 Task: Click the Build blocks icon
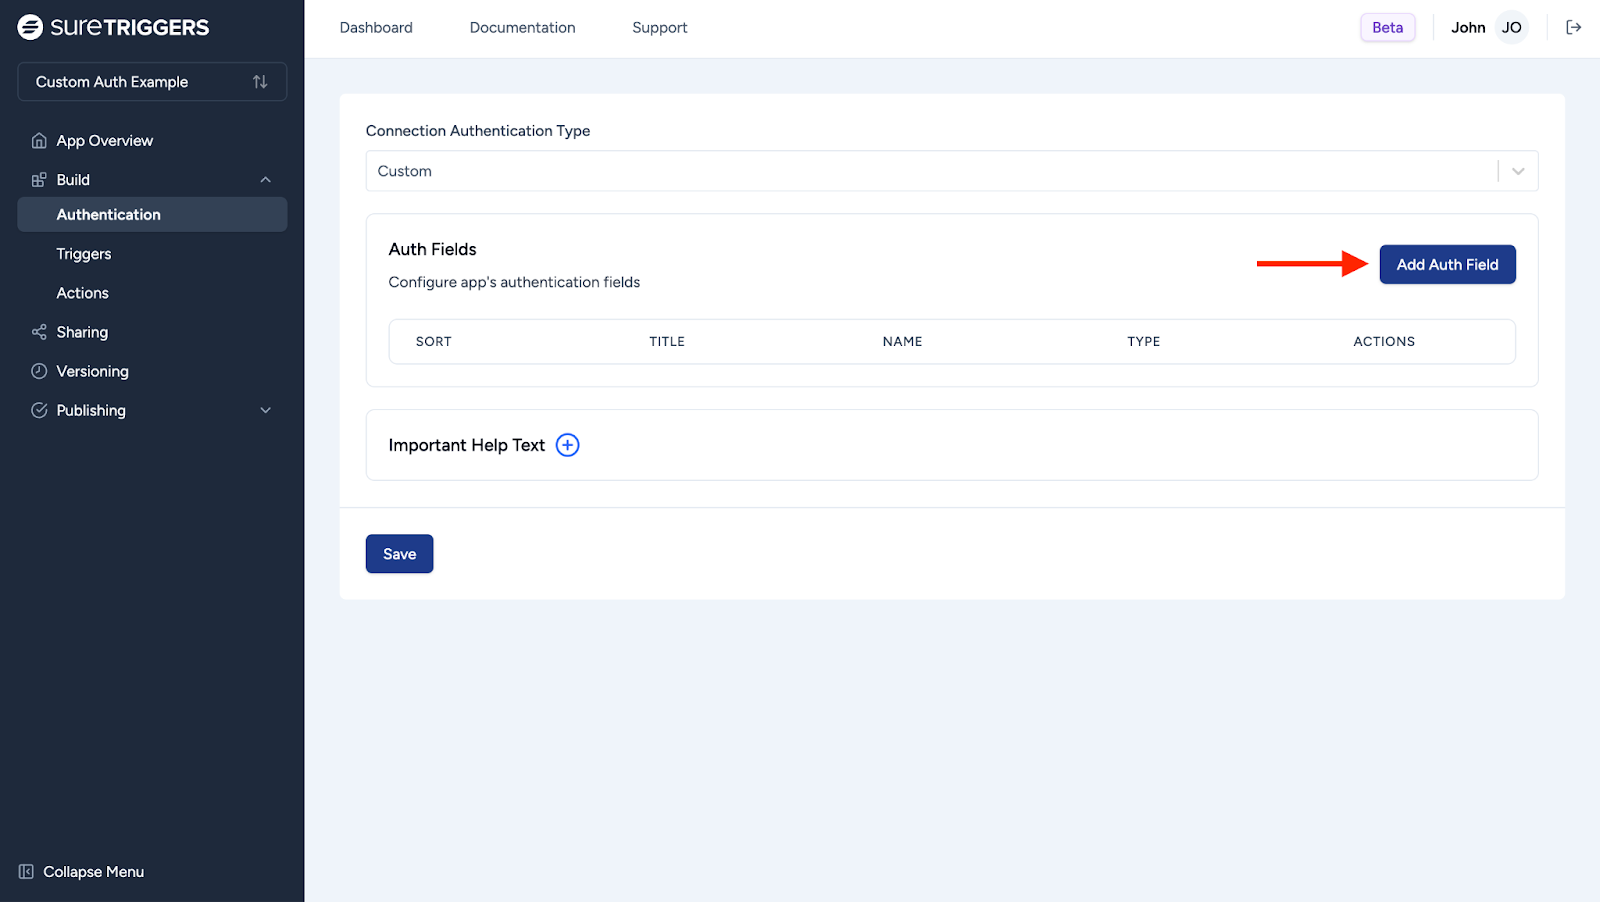point(39,180)
